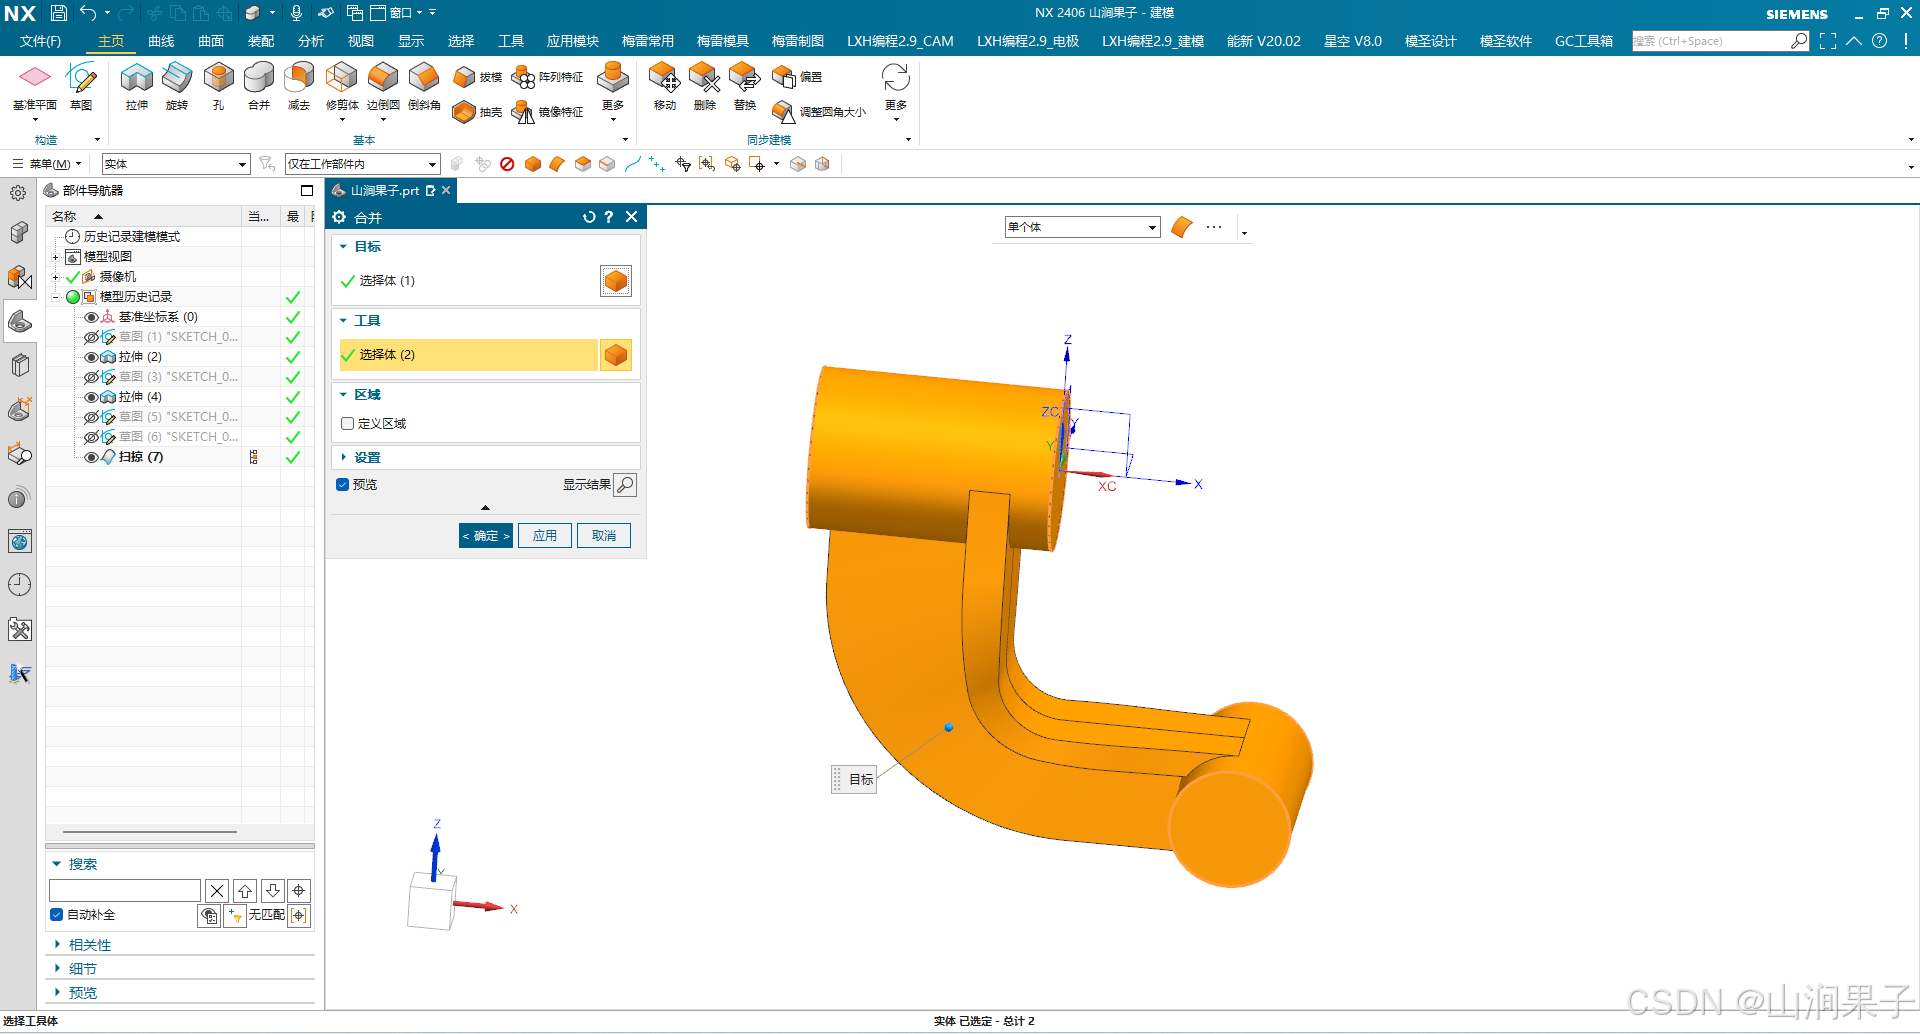Click the target body selection cube icon

(616, 281)
